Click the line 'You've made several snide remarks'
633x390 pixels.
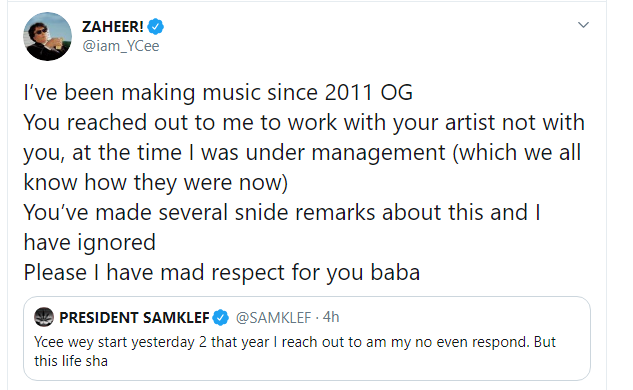282,212
